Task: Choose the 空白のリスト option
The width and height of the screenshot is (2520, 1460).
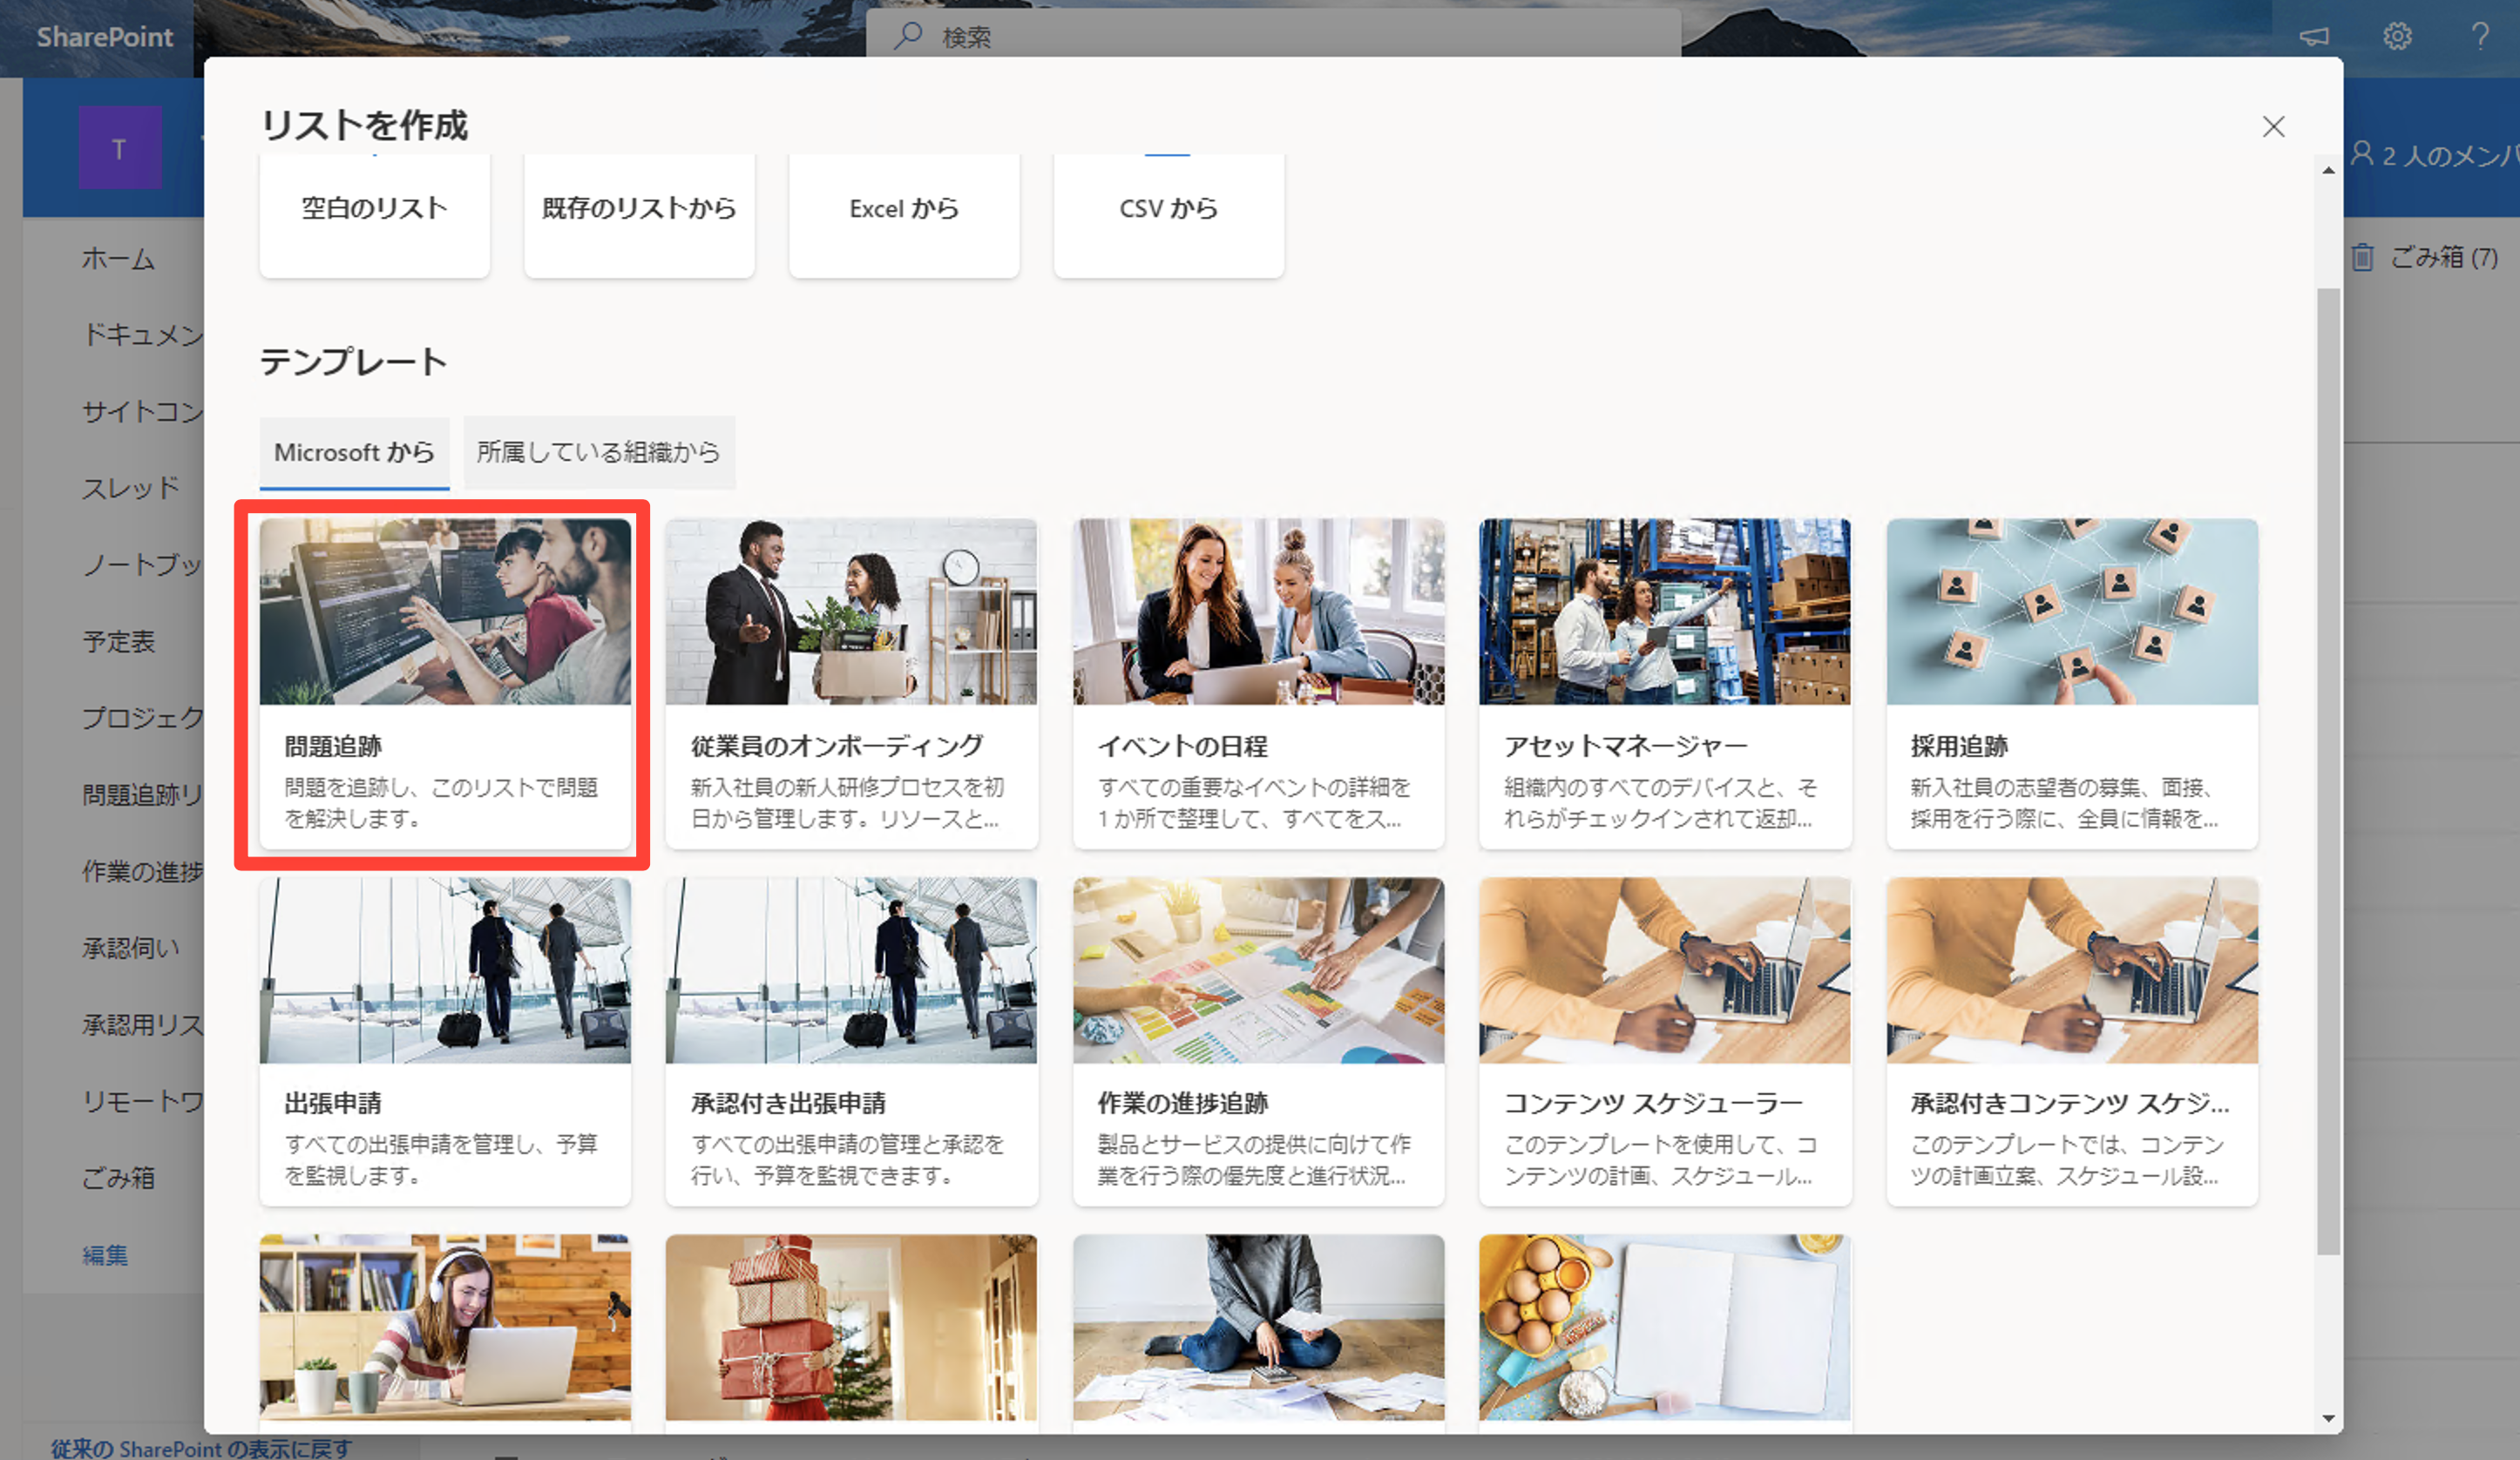Action: click(x=374, y=209)
